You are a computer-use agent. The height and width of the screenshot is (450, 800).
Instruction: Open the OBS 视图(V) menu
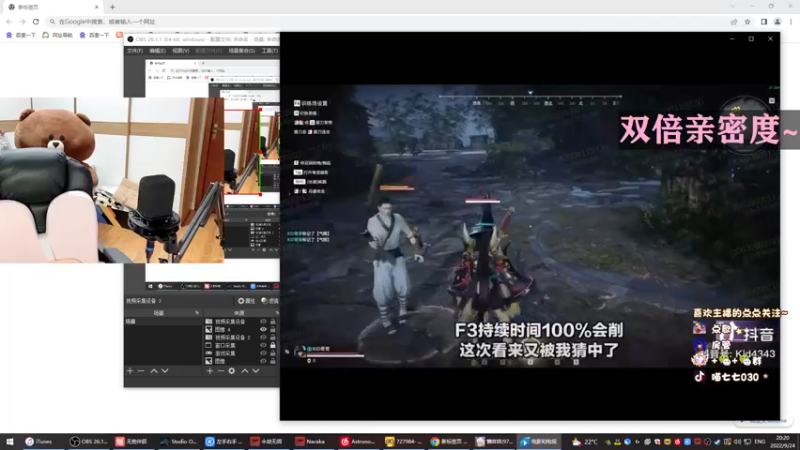(x=181, y=51)
